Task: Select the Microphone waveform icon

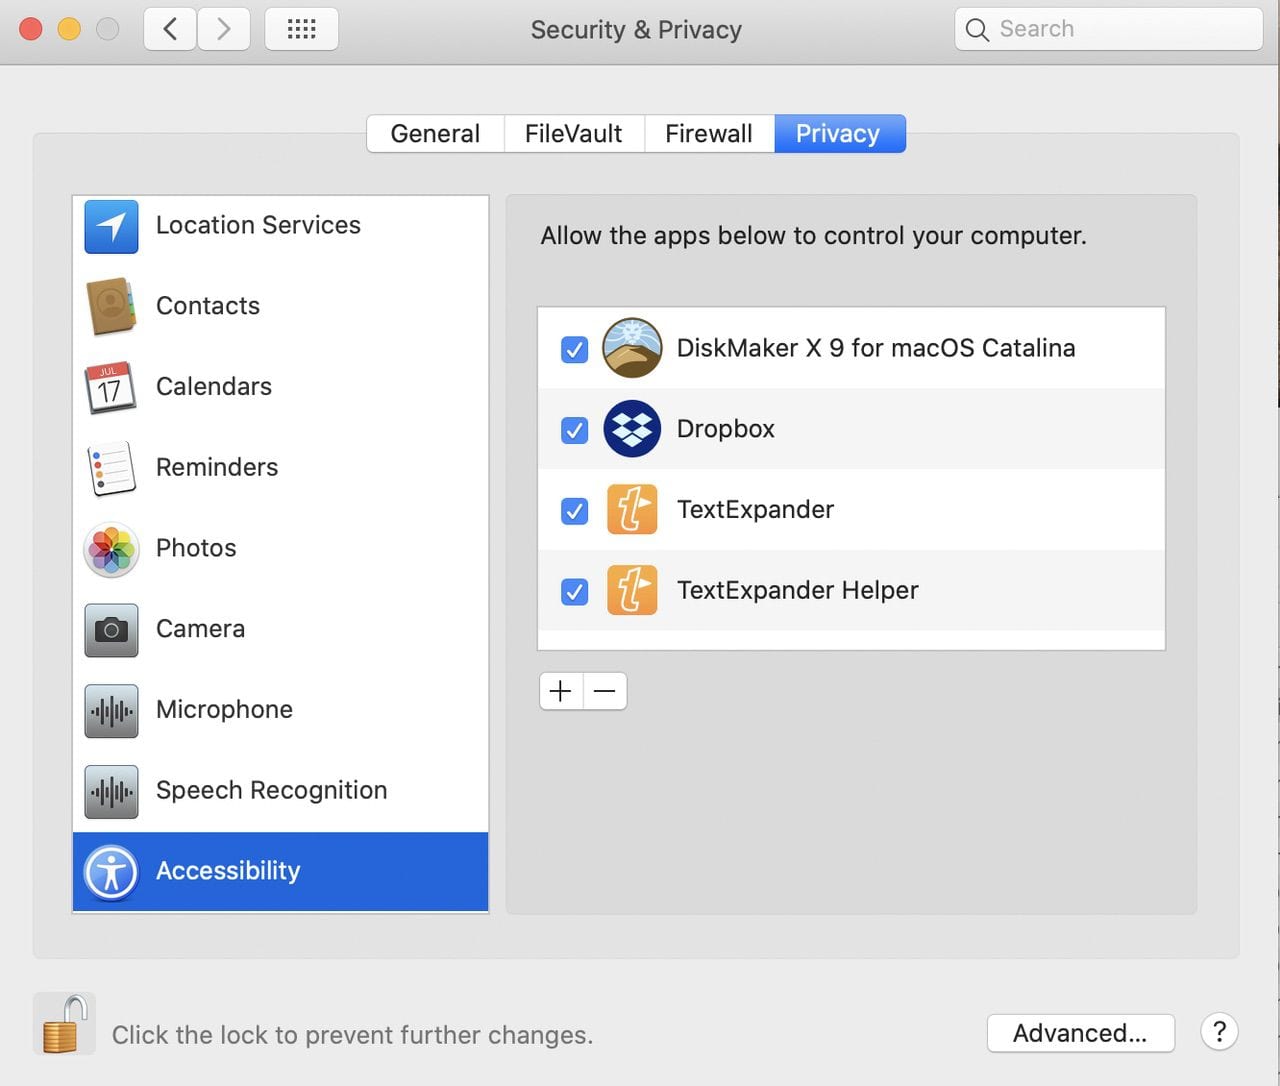Action: pos(111,711)
